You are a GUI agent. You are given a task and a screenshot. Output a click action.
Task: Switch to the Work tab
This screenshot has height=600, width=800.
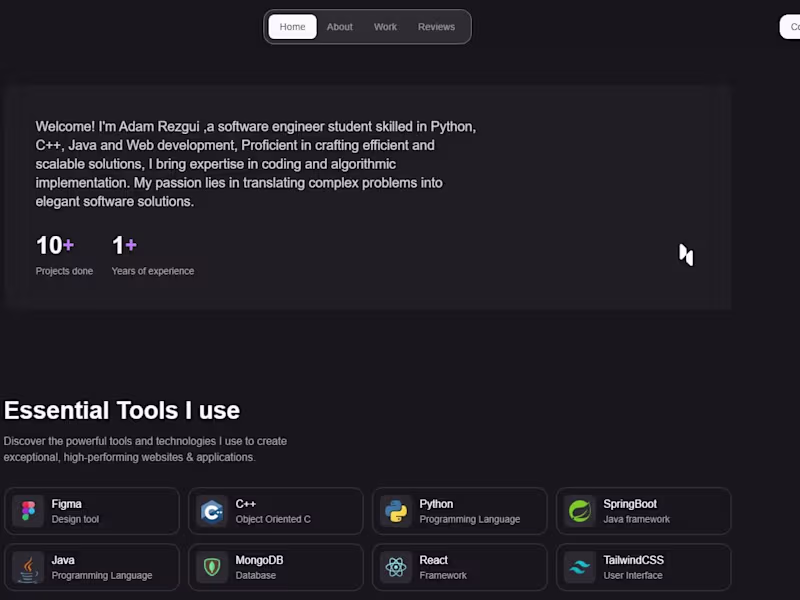(x=385, y=27)
